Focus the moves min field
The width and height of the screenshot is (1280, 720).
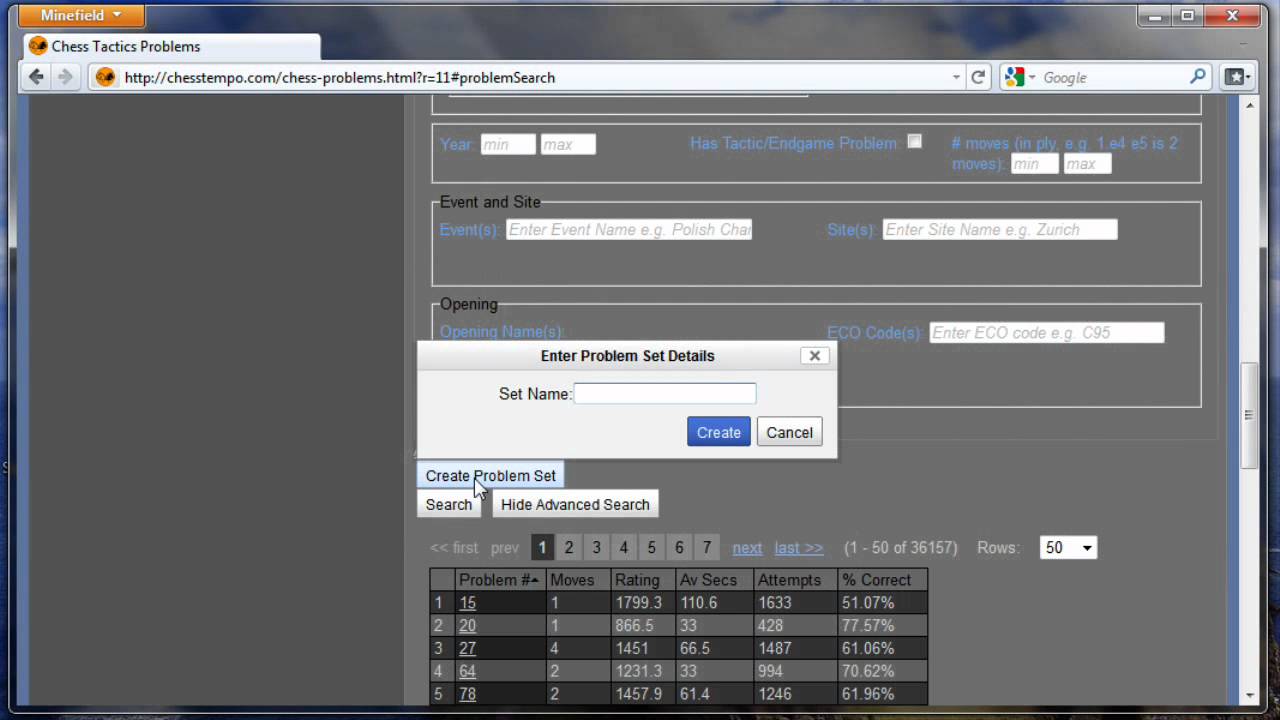click(1034, 164)
